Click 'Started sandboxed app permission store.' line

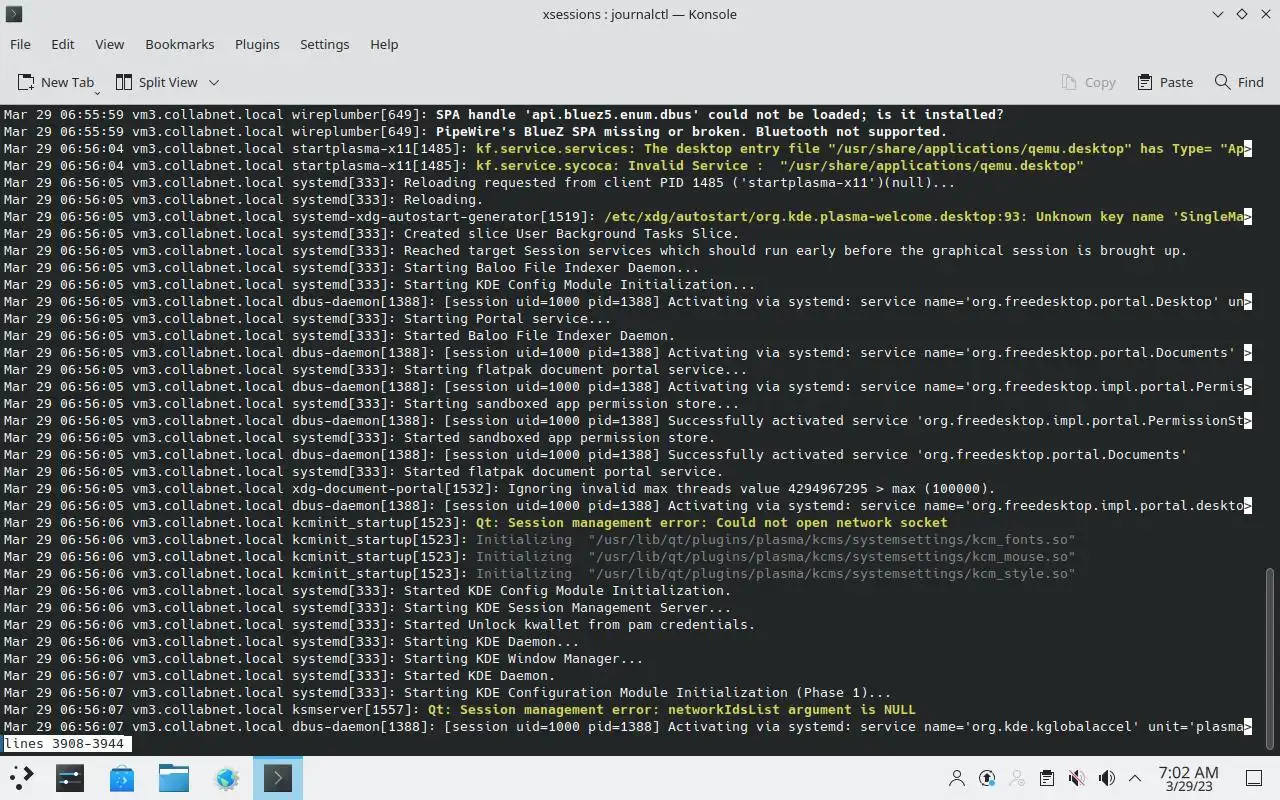(359, 437)
